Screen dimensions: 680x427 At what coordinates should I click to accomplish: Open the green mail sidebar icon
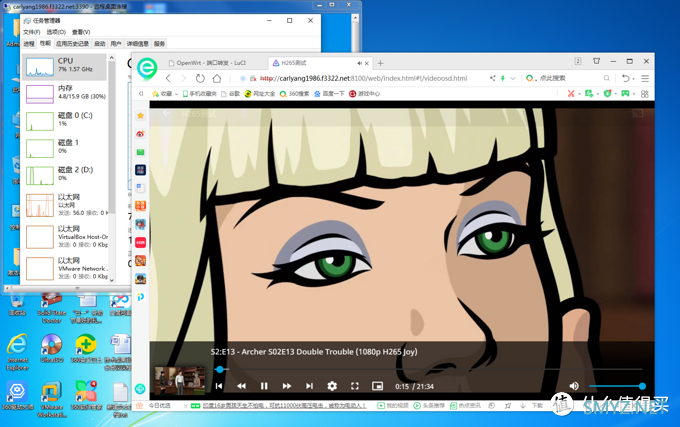(141, 152)
